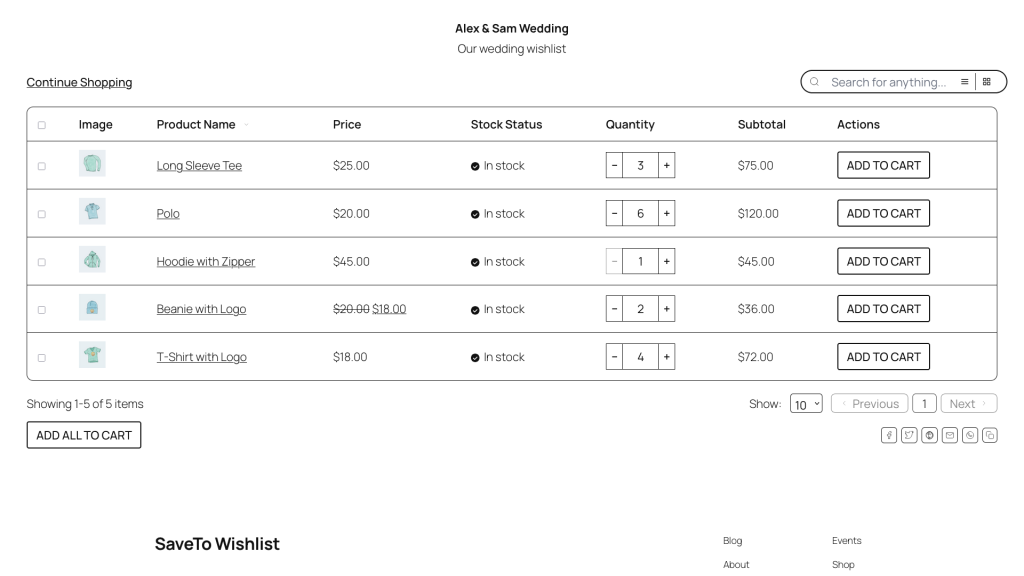
Task: Click the Alex & Sam Wedding title
Action: pos(511,29)
